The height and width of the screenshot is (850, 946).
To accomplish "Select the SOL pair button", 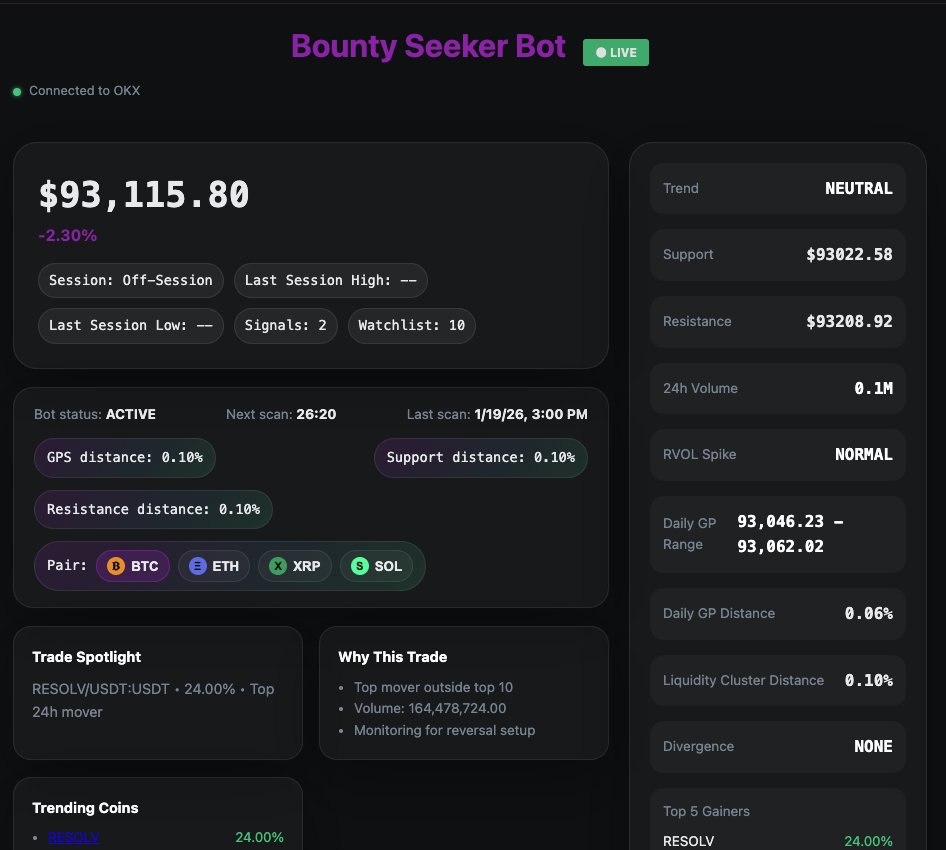I will [x=376, y=566].
